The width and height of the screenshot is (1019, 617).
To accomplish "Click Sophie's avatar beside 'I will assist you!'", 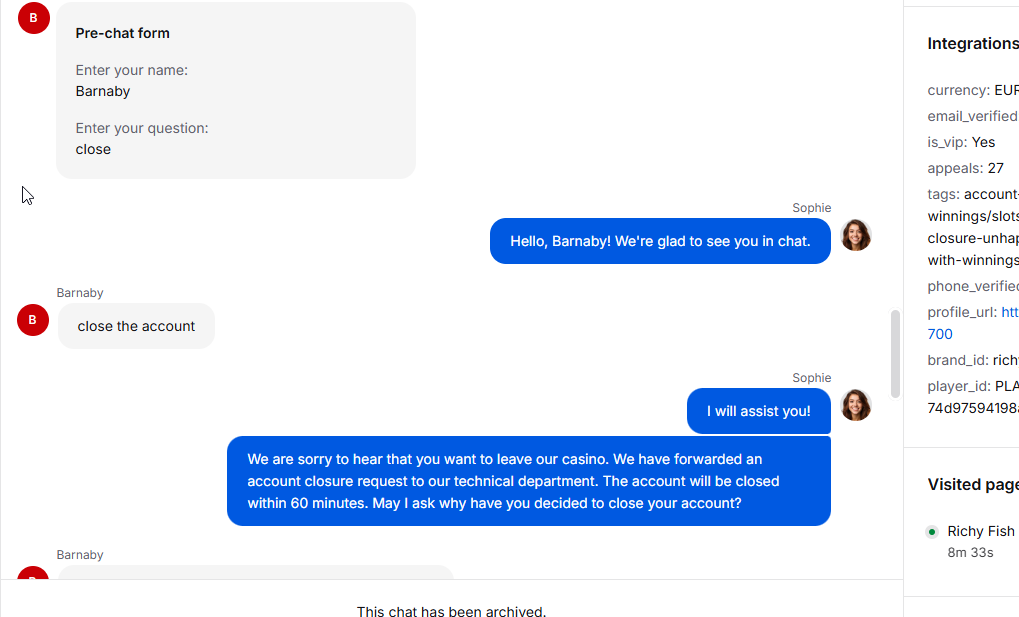I will (x=856, y=406).
